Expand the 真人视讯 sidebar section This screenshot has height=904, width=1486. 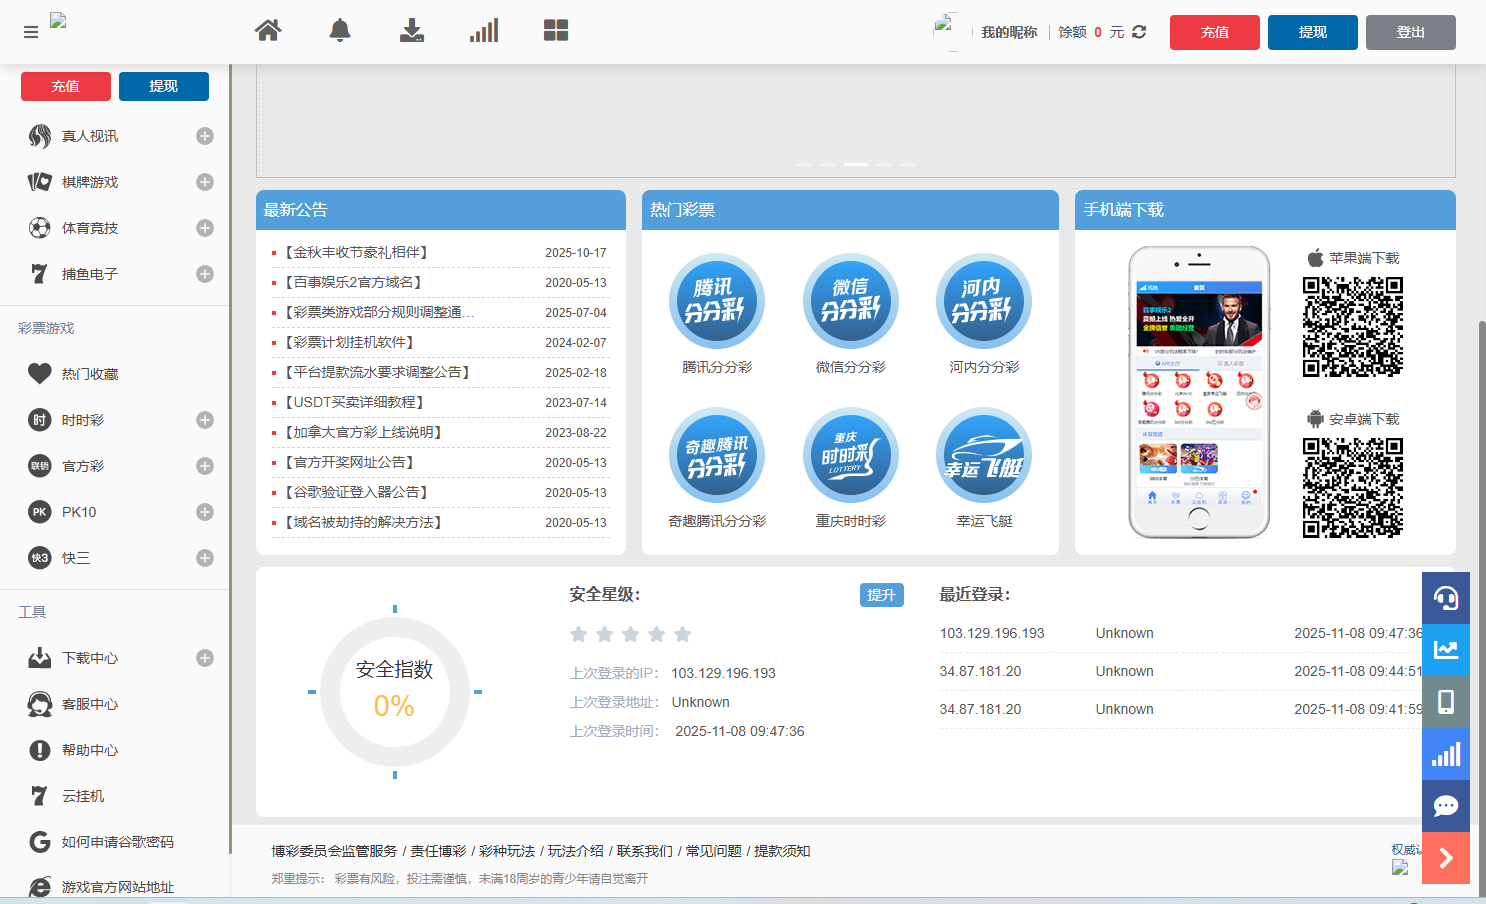point(205,136)
